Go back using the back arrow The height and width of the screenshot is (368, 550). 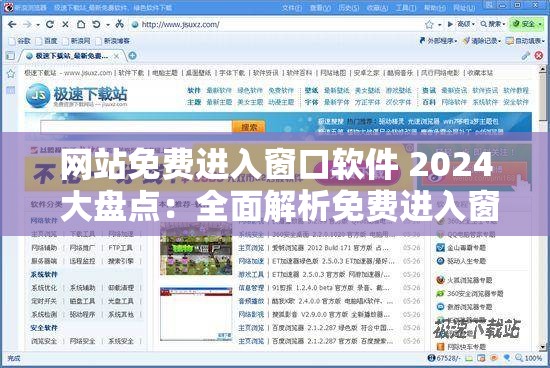[x=12, y=24]
